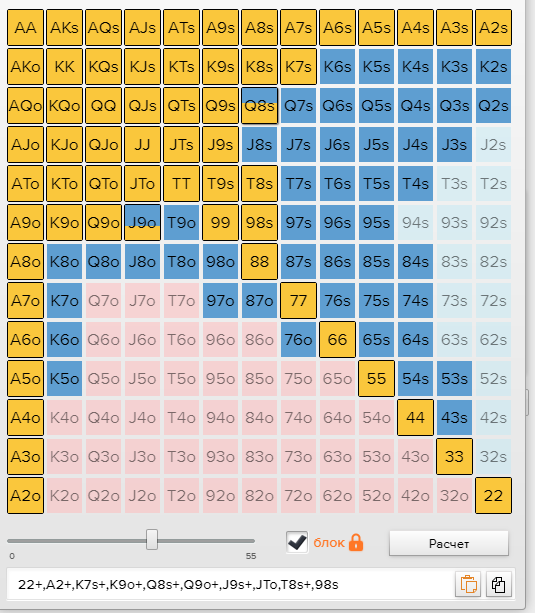
Task: Toggle the J9o hand cell
Action: click(x=142, y=222)
